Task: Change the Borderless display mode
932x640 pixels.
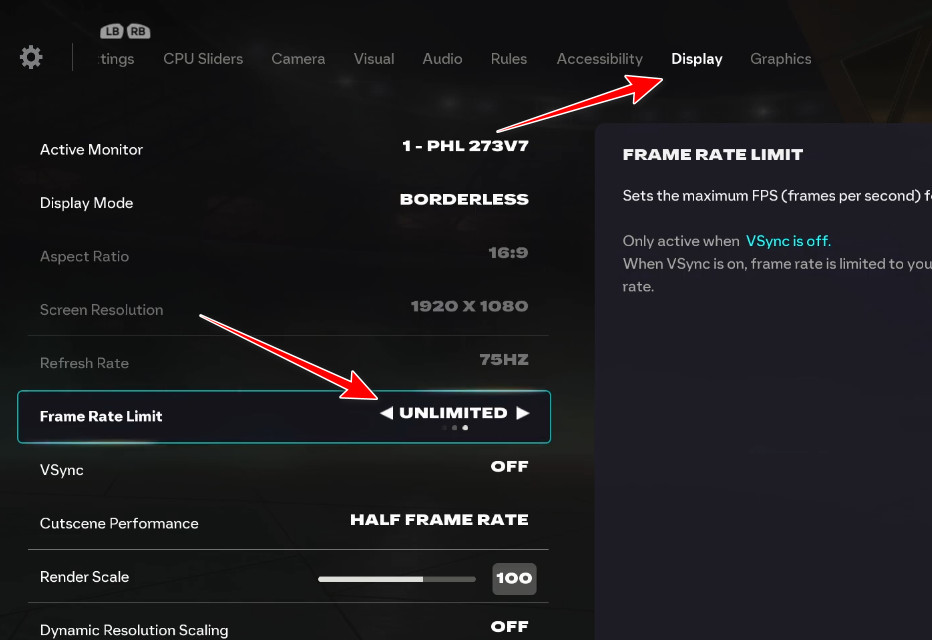Action: point(463,199)
